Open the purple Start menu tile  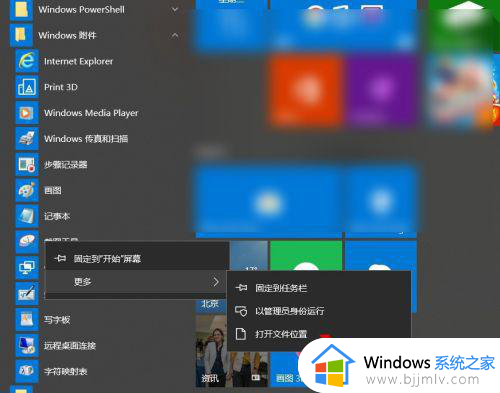[x=381, y=90]
